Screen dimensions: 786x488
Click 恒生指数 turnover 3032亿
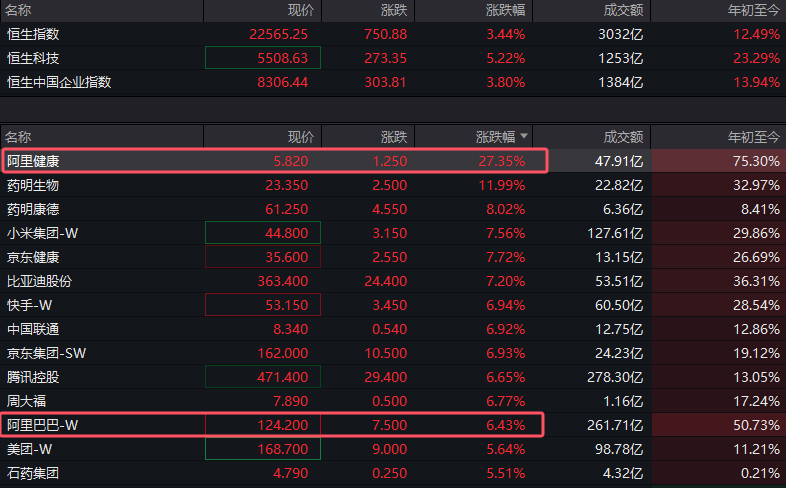click(x=621, y=34)
